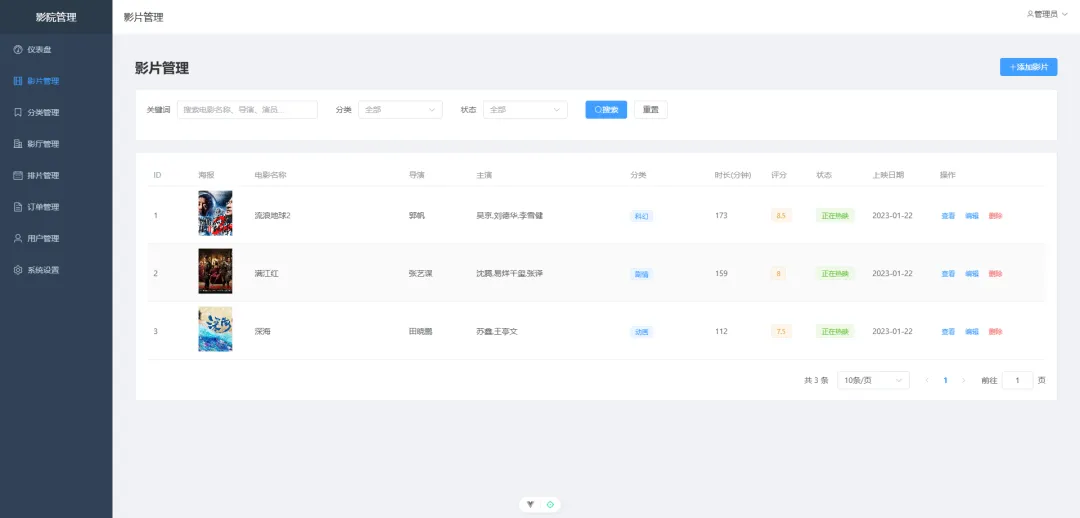The width and height of the screenshot is (1080, 518).
Task: Click 查看 for 满江红
Action: click(948, 273)
